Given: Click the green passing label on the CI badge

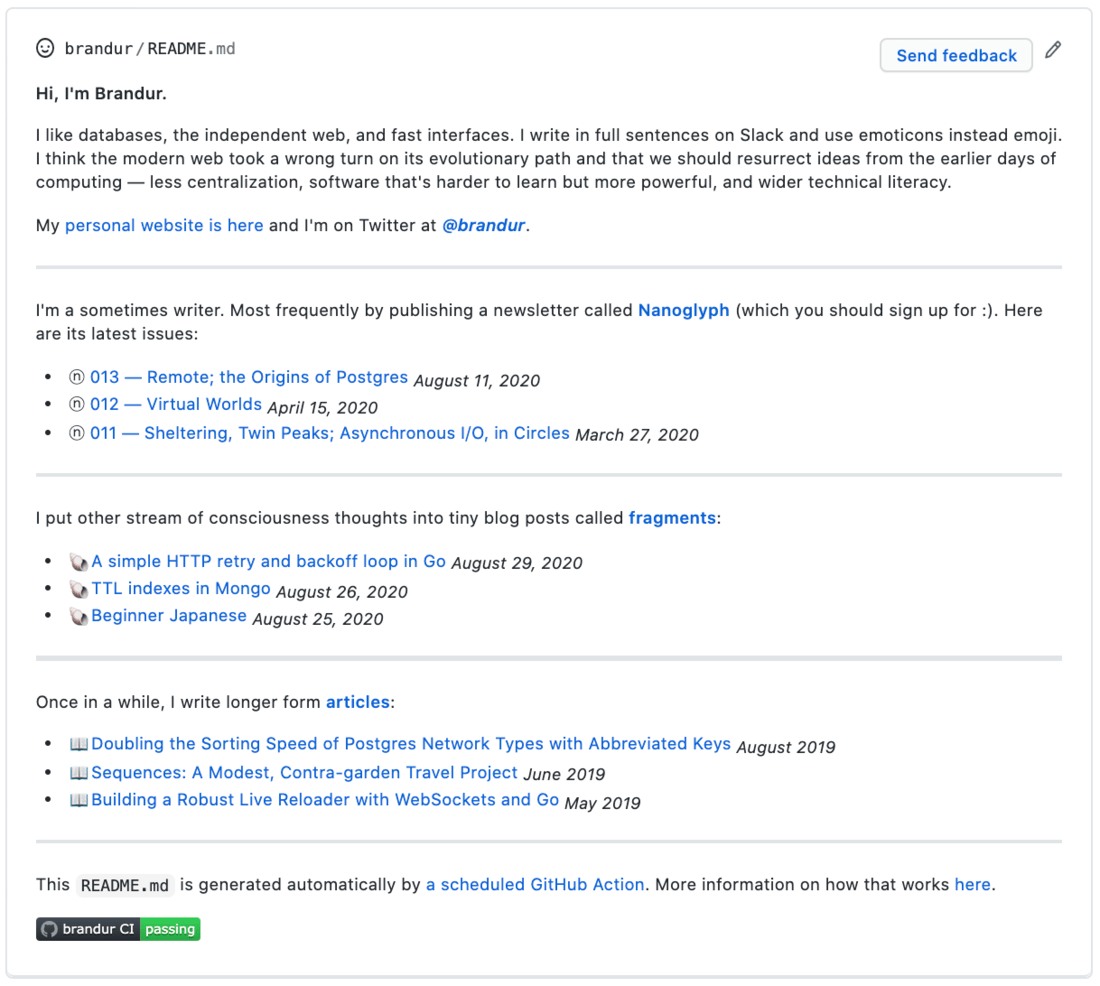Looking at the screenshot, I should pos(169,929).
